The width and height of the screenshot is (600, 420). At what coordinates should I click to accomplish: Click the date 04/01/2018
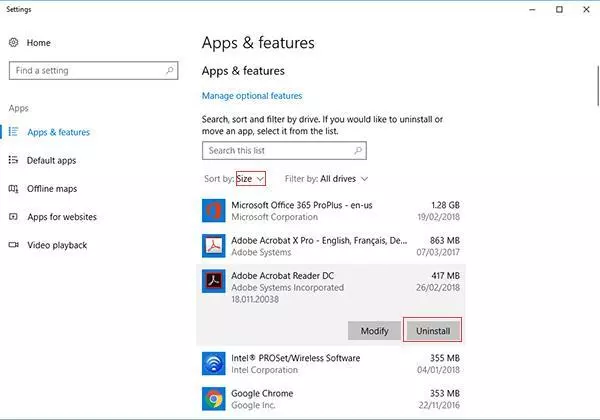pos(439,370)
